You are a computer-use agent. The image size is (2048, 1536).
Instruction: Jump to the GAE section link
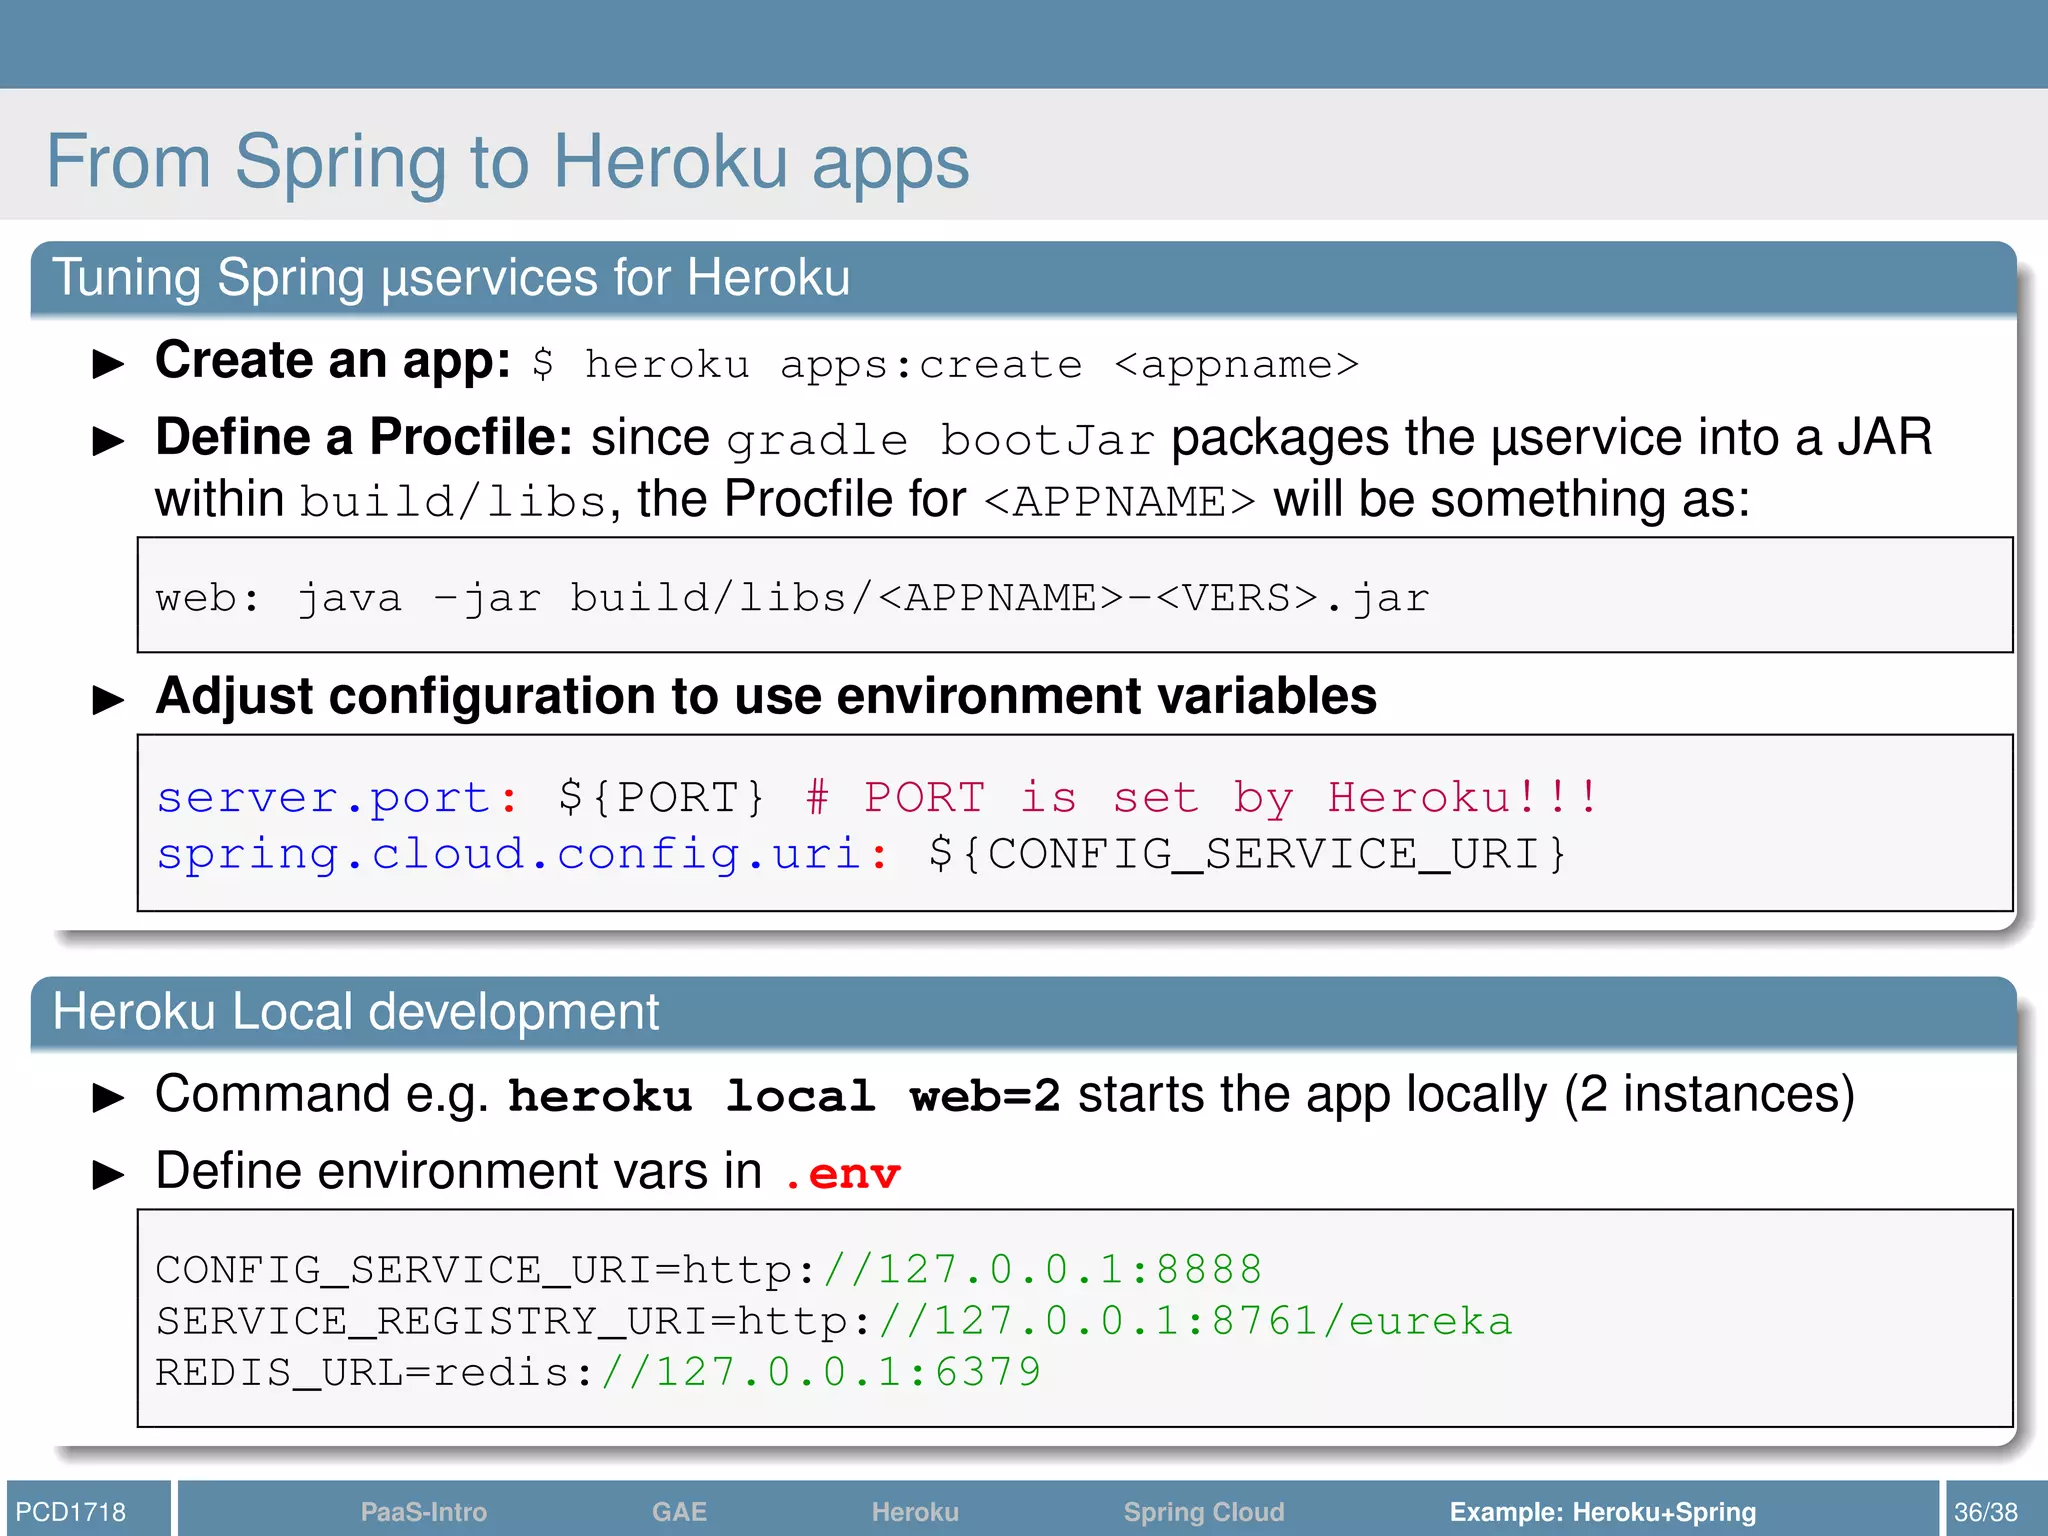679,1511
